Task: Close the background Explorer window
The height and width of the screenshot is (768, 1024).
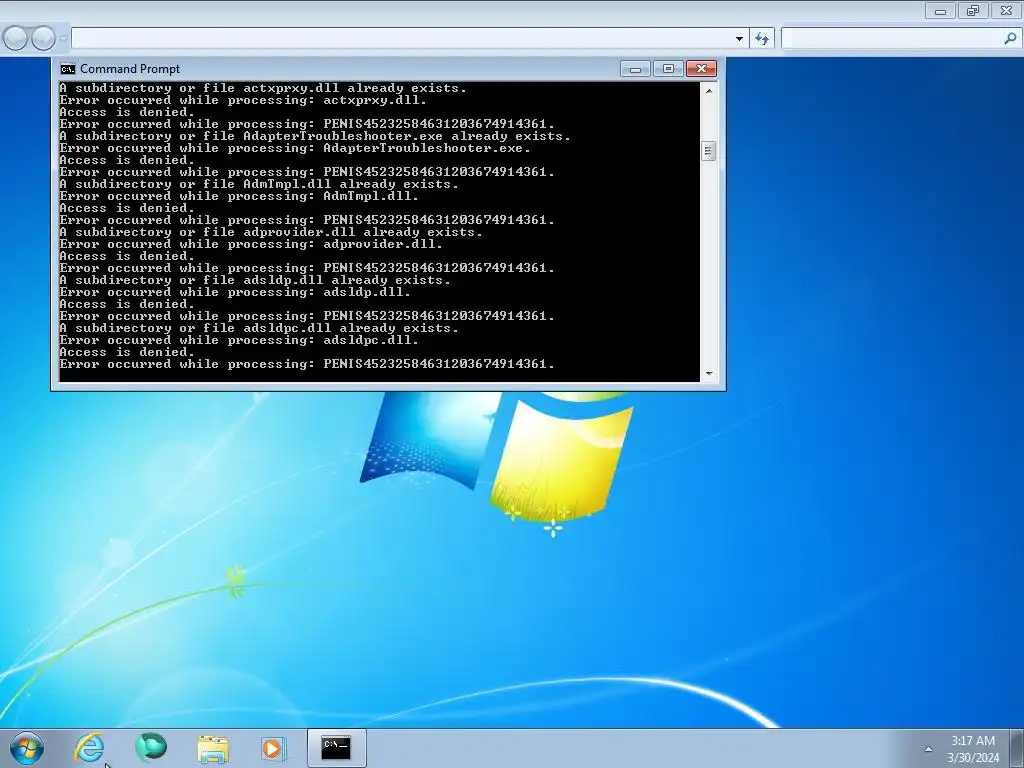Action: [x=1006, y=10]
